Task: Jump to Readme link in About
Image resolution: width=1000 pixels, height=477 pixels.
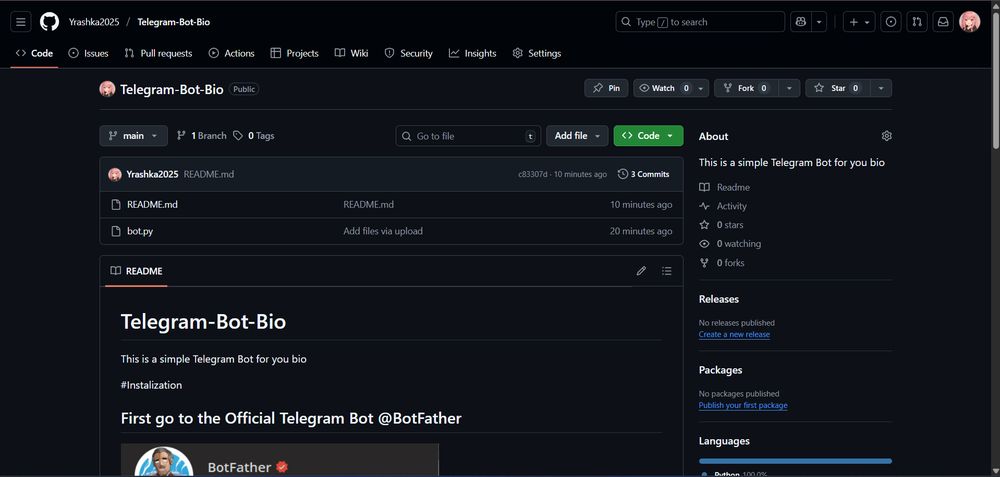Action: [x=724, y=187]
